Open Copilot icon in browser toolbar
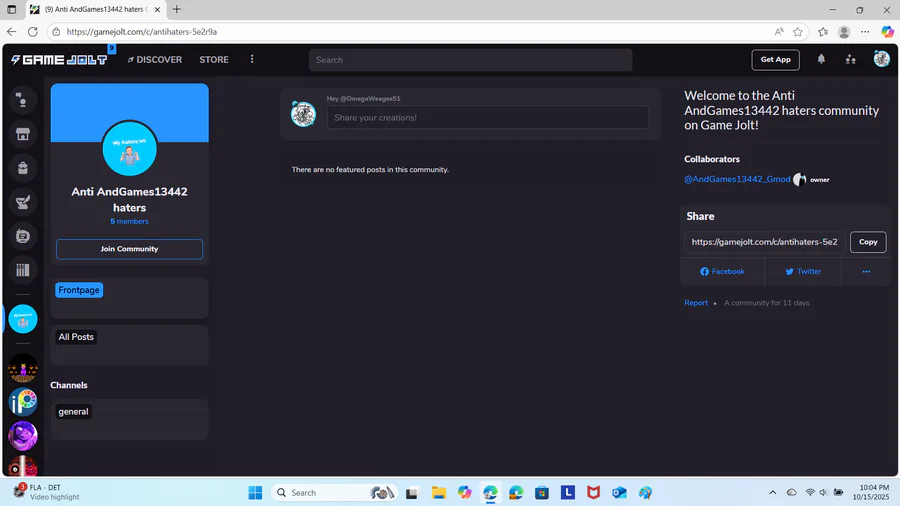Image resolution: width=900 pixels, height=506 pixels. [887, 32]
